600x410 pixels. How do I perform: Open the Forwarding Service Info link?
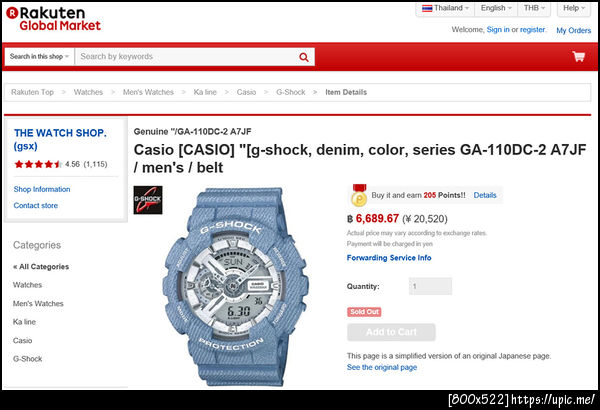point(389,258)
